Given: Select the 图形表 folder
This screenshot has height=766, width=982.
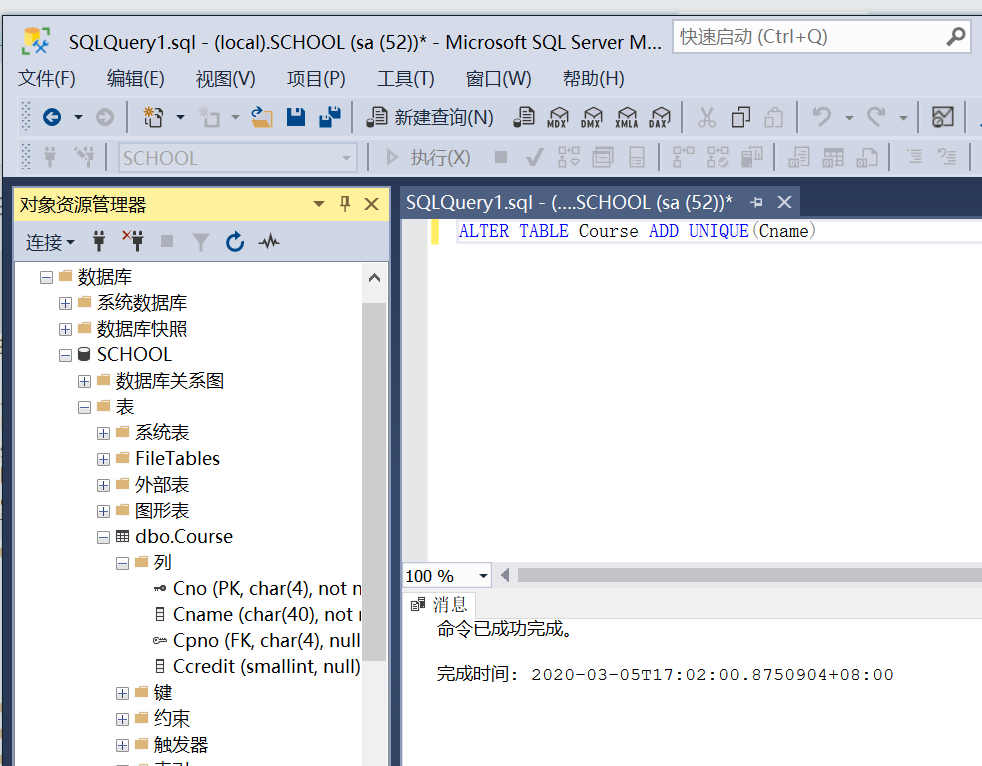Looking at the screenshot, I should [x=153, y=510].
